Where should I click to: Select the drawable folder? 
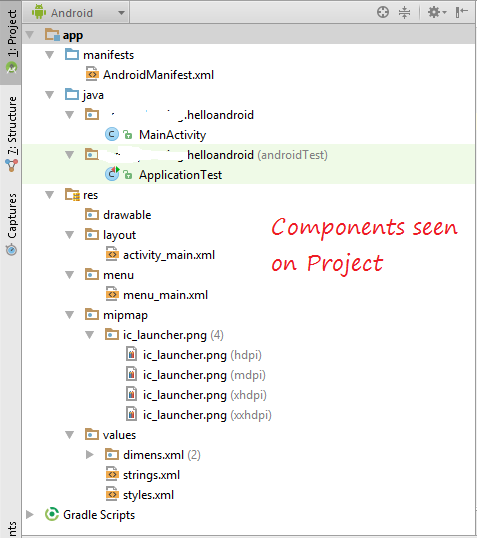point(127,215)
